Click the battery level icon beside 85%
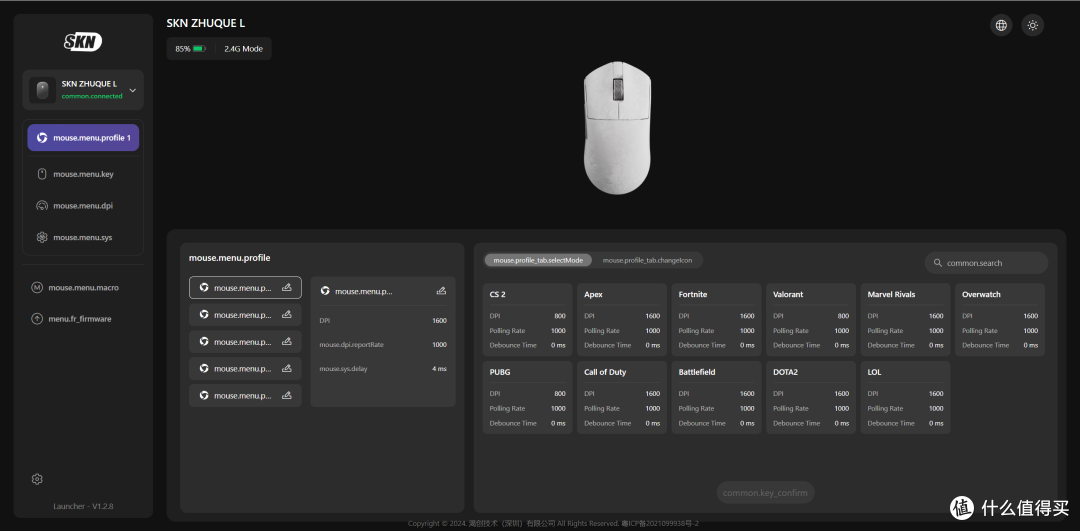The height and width of the screenshot is (531, 1080). pos(200,49)
